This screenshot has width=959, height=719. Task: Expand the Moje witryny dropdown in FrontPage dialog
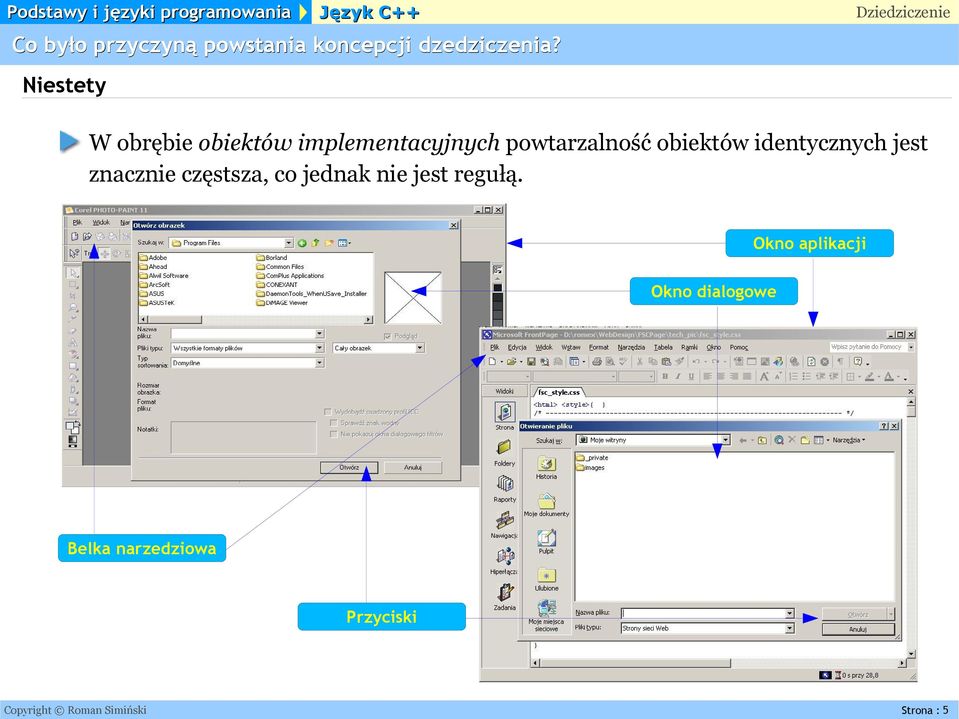point(725,440)
